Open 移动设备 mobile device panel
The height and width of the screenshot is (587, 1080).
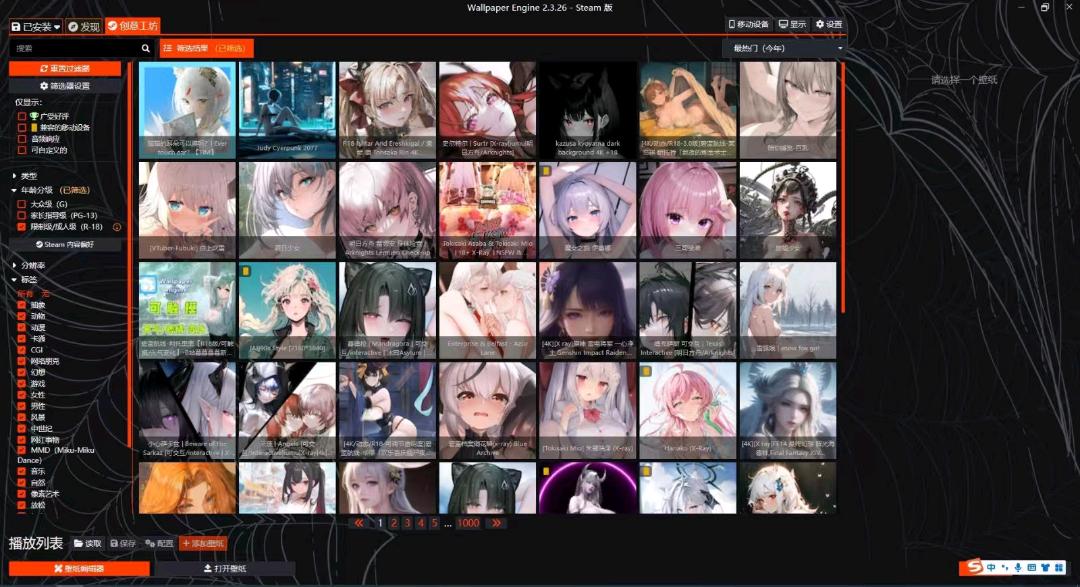748,24
